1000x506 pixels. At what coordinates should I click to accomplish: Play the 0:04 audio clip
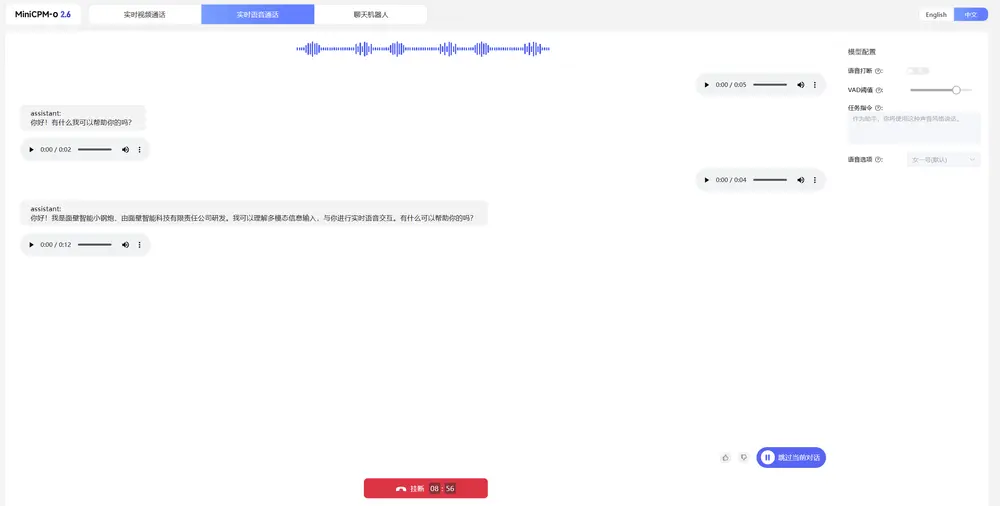point(706,180)
